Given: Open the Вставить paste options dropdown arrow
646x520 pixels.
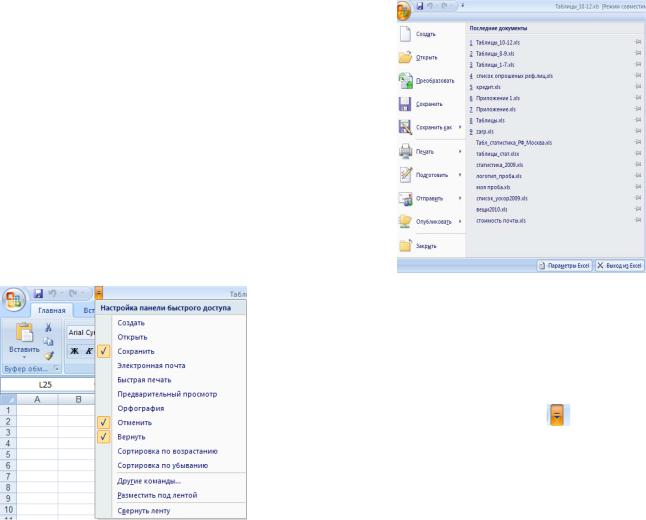Looking at the screenshot, I should (24, 357).
